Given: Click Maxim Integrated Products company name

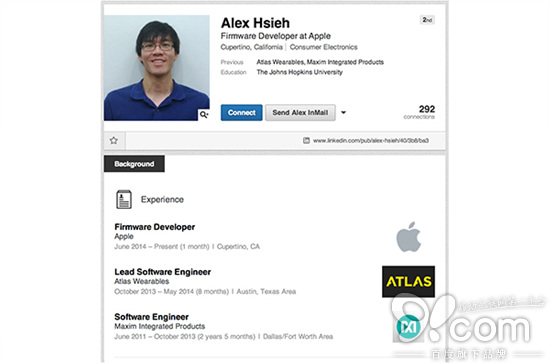Looking at the screenshot, I should point(160,326).
